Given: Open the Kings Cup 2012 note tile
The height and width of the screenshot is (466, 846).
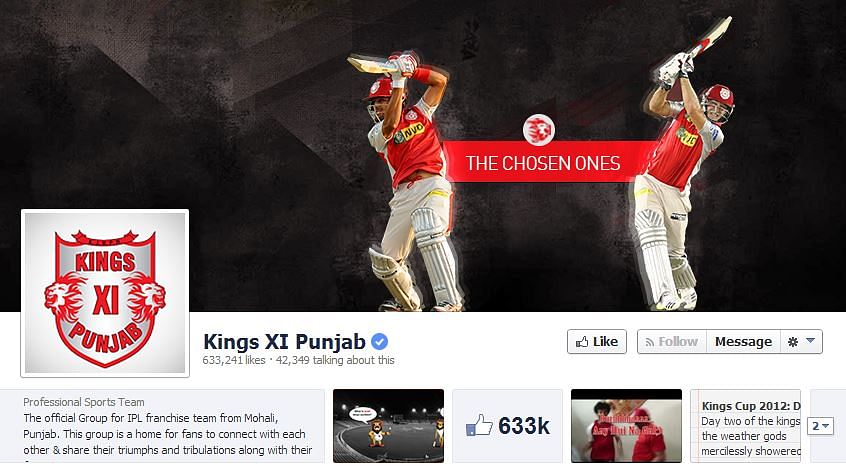Looking at the screenshot, I should click(x=746, y=426).
